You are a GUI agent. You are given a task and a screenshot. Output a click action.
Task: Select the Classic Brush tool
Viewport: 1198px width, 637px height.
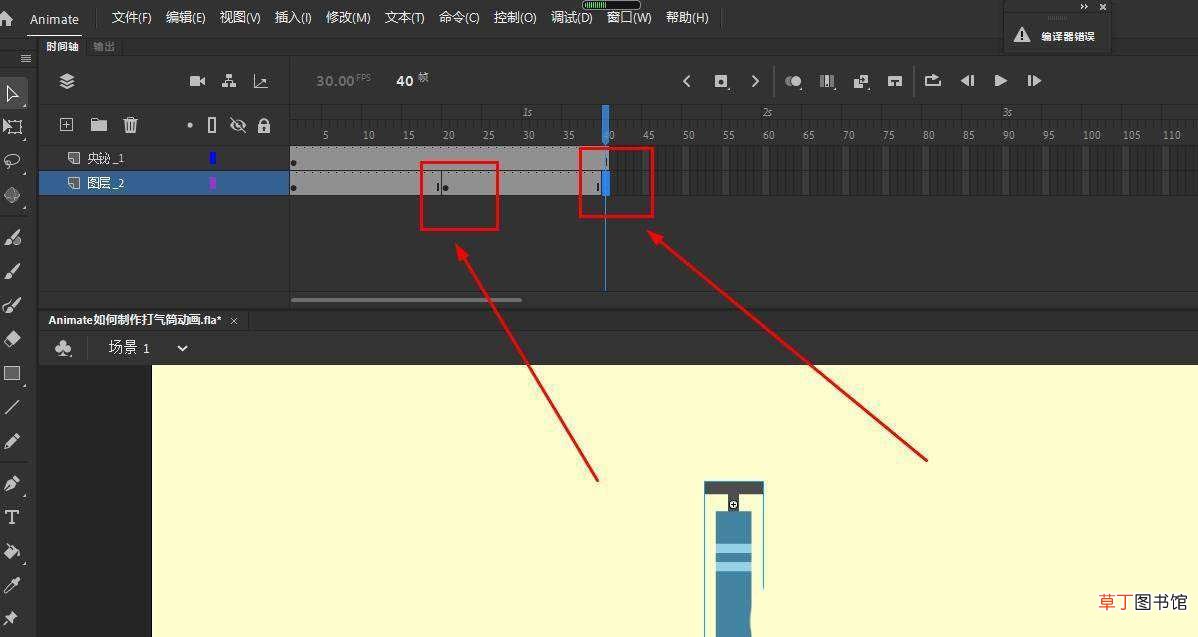12,271
